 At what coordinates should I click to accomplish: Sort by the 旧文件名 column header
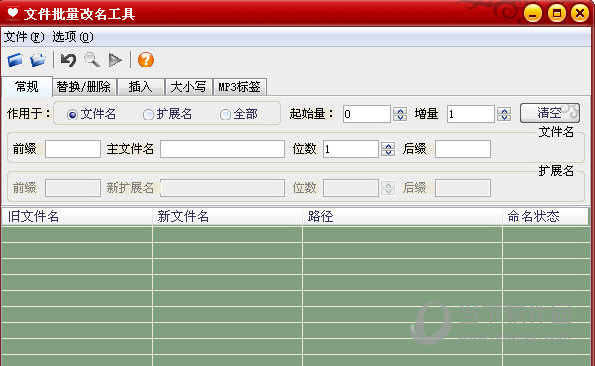pos(77,217)
